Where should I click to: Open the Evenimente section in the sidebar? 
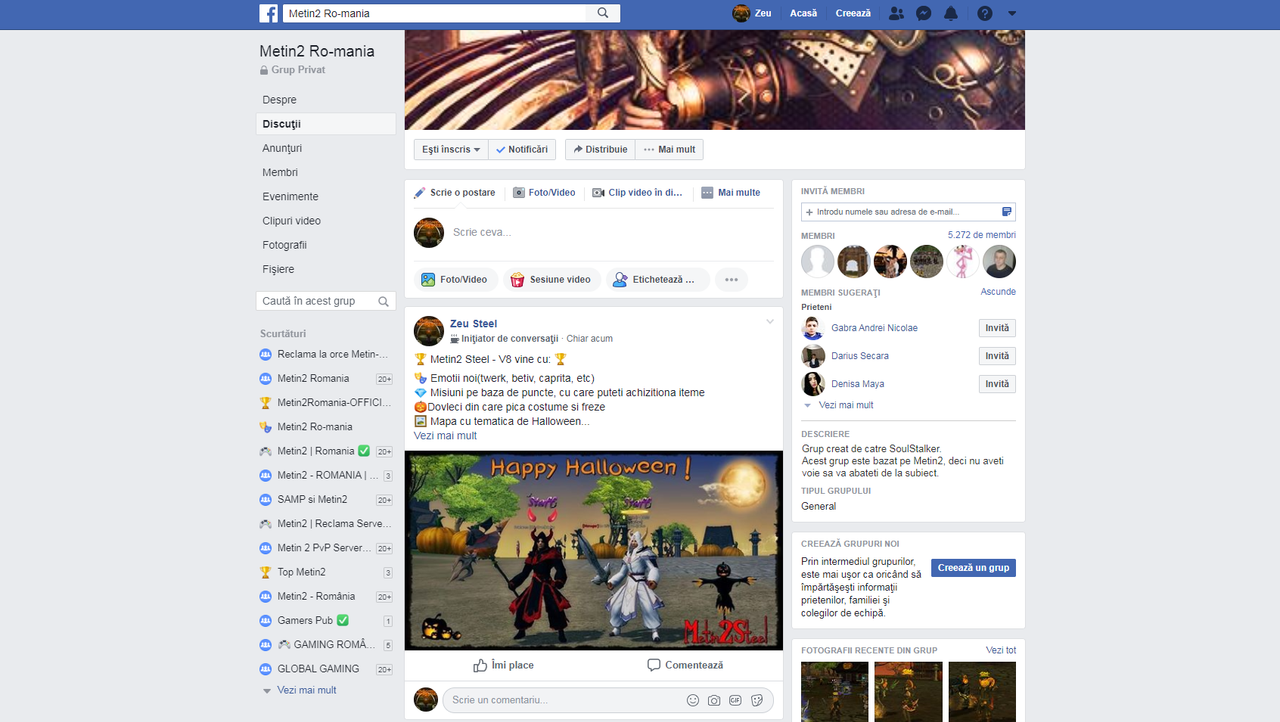[290, 196]
